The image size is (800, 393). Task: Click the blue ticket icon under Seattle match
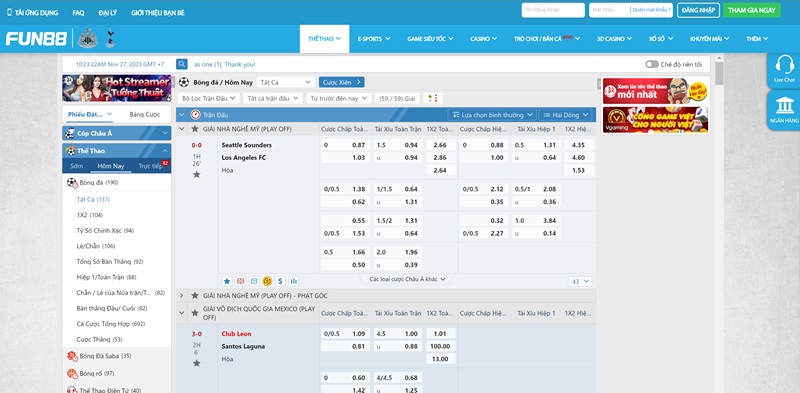point(254,281)
